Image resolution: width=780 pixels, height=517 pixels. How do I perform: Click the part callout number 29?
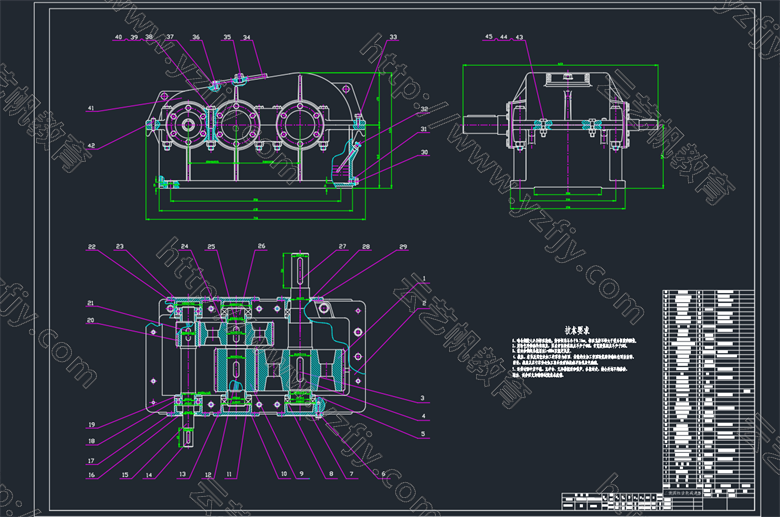(403, 246)
